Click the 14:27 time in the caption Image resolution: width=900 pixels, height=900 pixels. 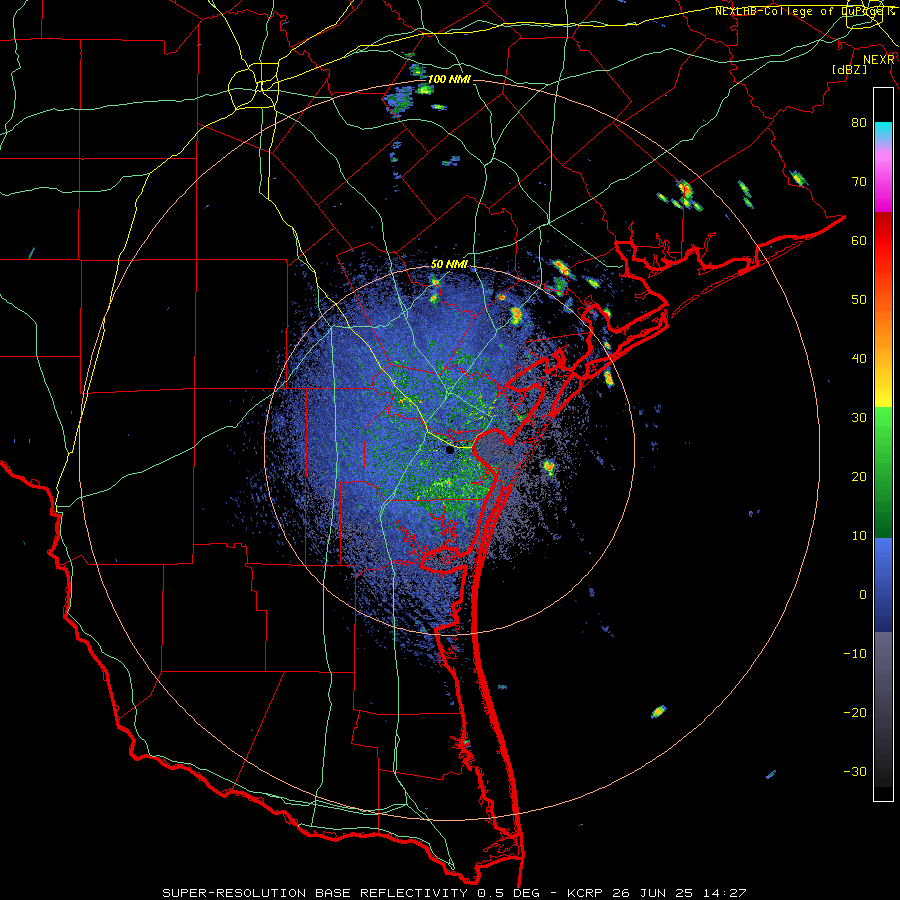click(x=723, y=893)
